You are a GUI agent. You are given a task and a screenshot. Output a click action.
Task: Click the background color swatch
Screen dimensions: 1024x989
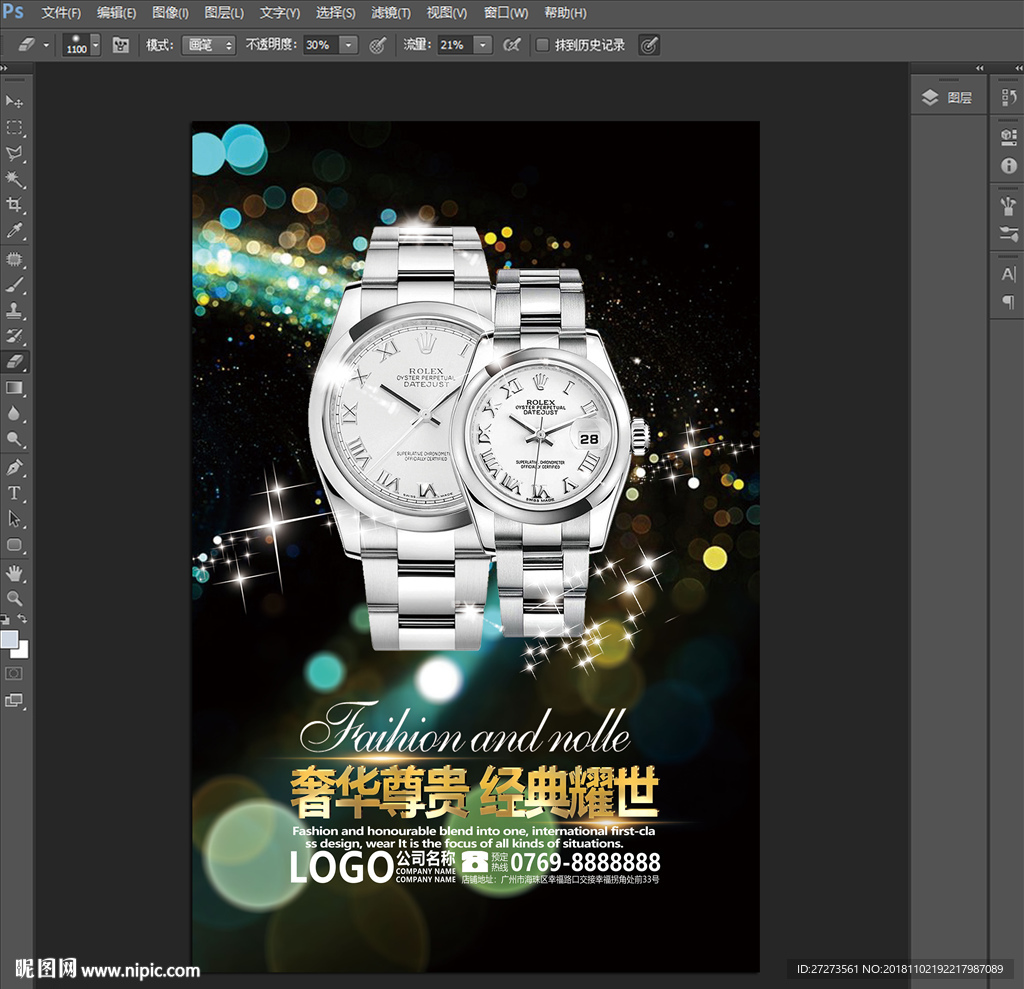tap(24, 651)
